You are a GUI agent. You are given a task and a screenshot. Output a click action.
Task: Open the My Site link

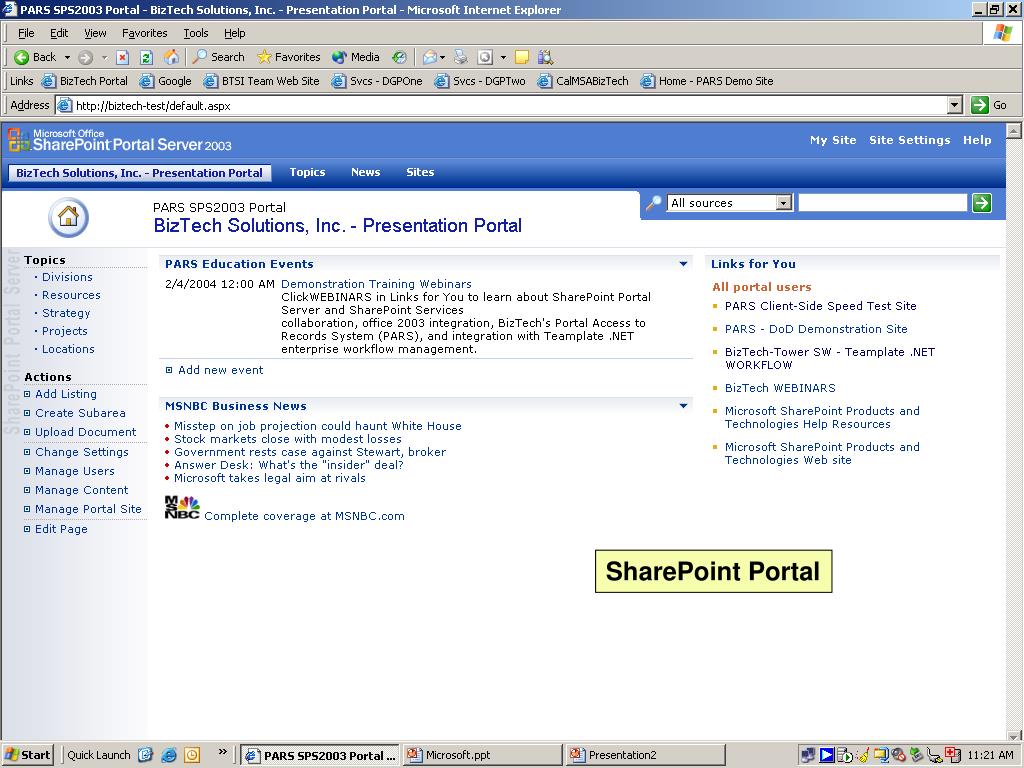(x=833, y=140)
